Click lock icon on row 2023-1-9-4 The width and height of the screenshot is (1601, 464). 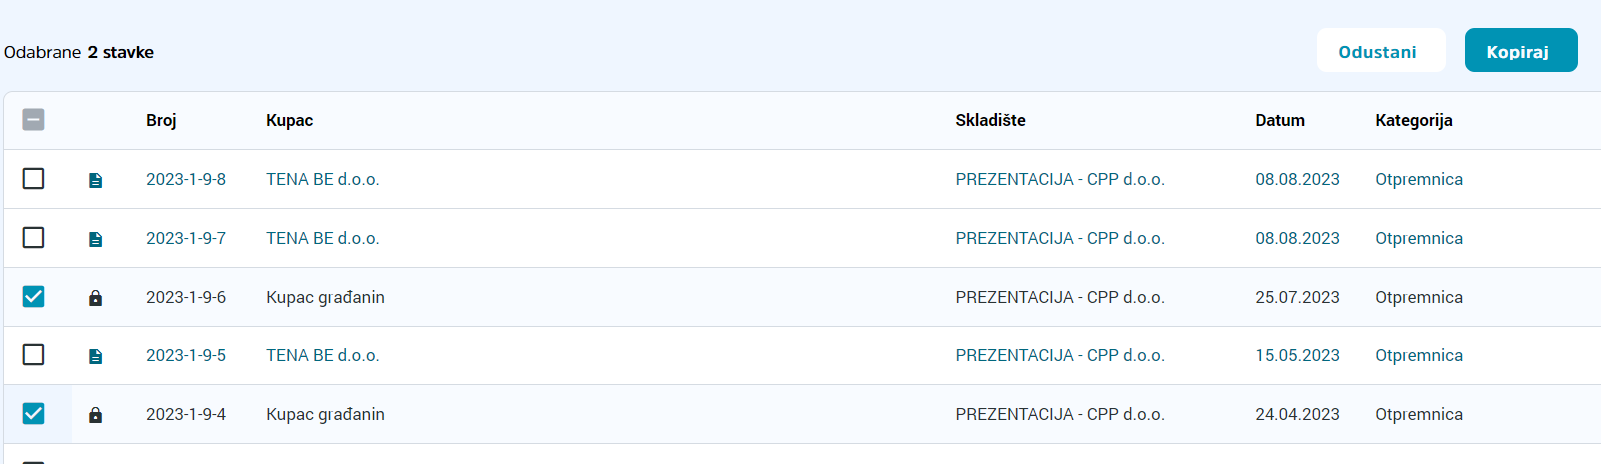(x=95, y=415)
